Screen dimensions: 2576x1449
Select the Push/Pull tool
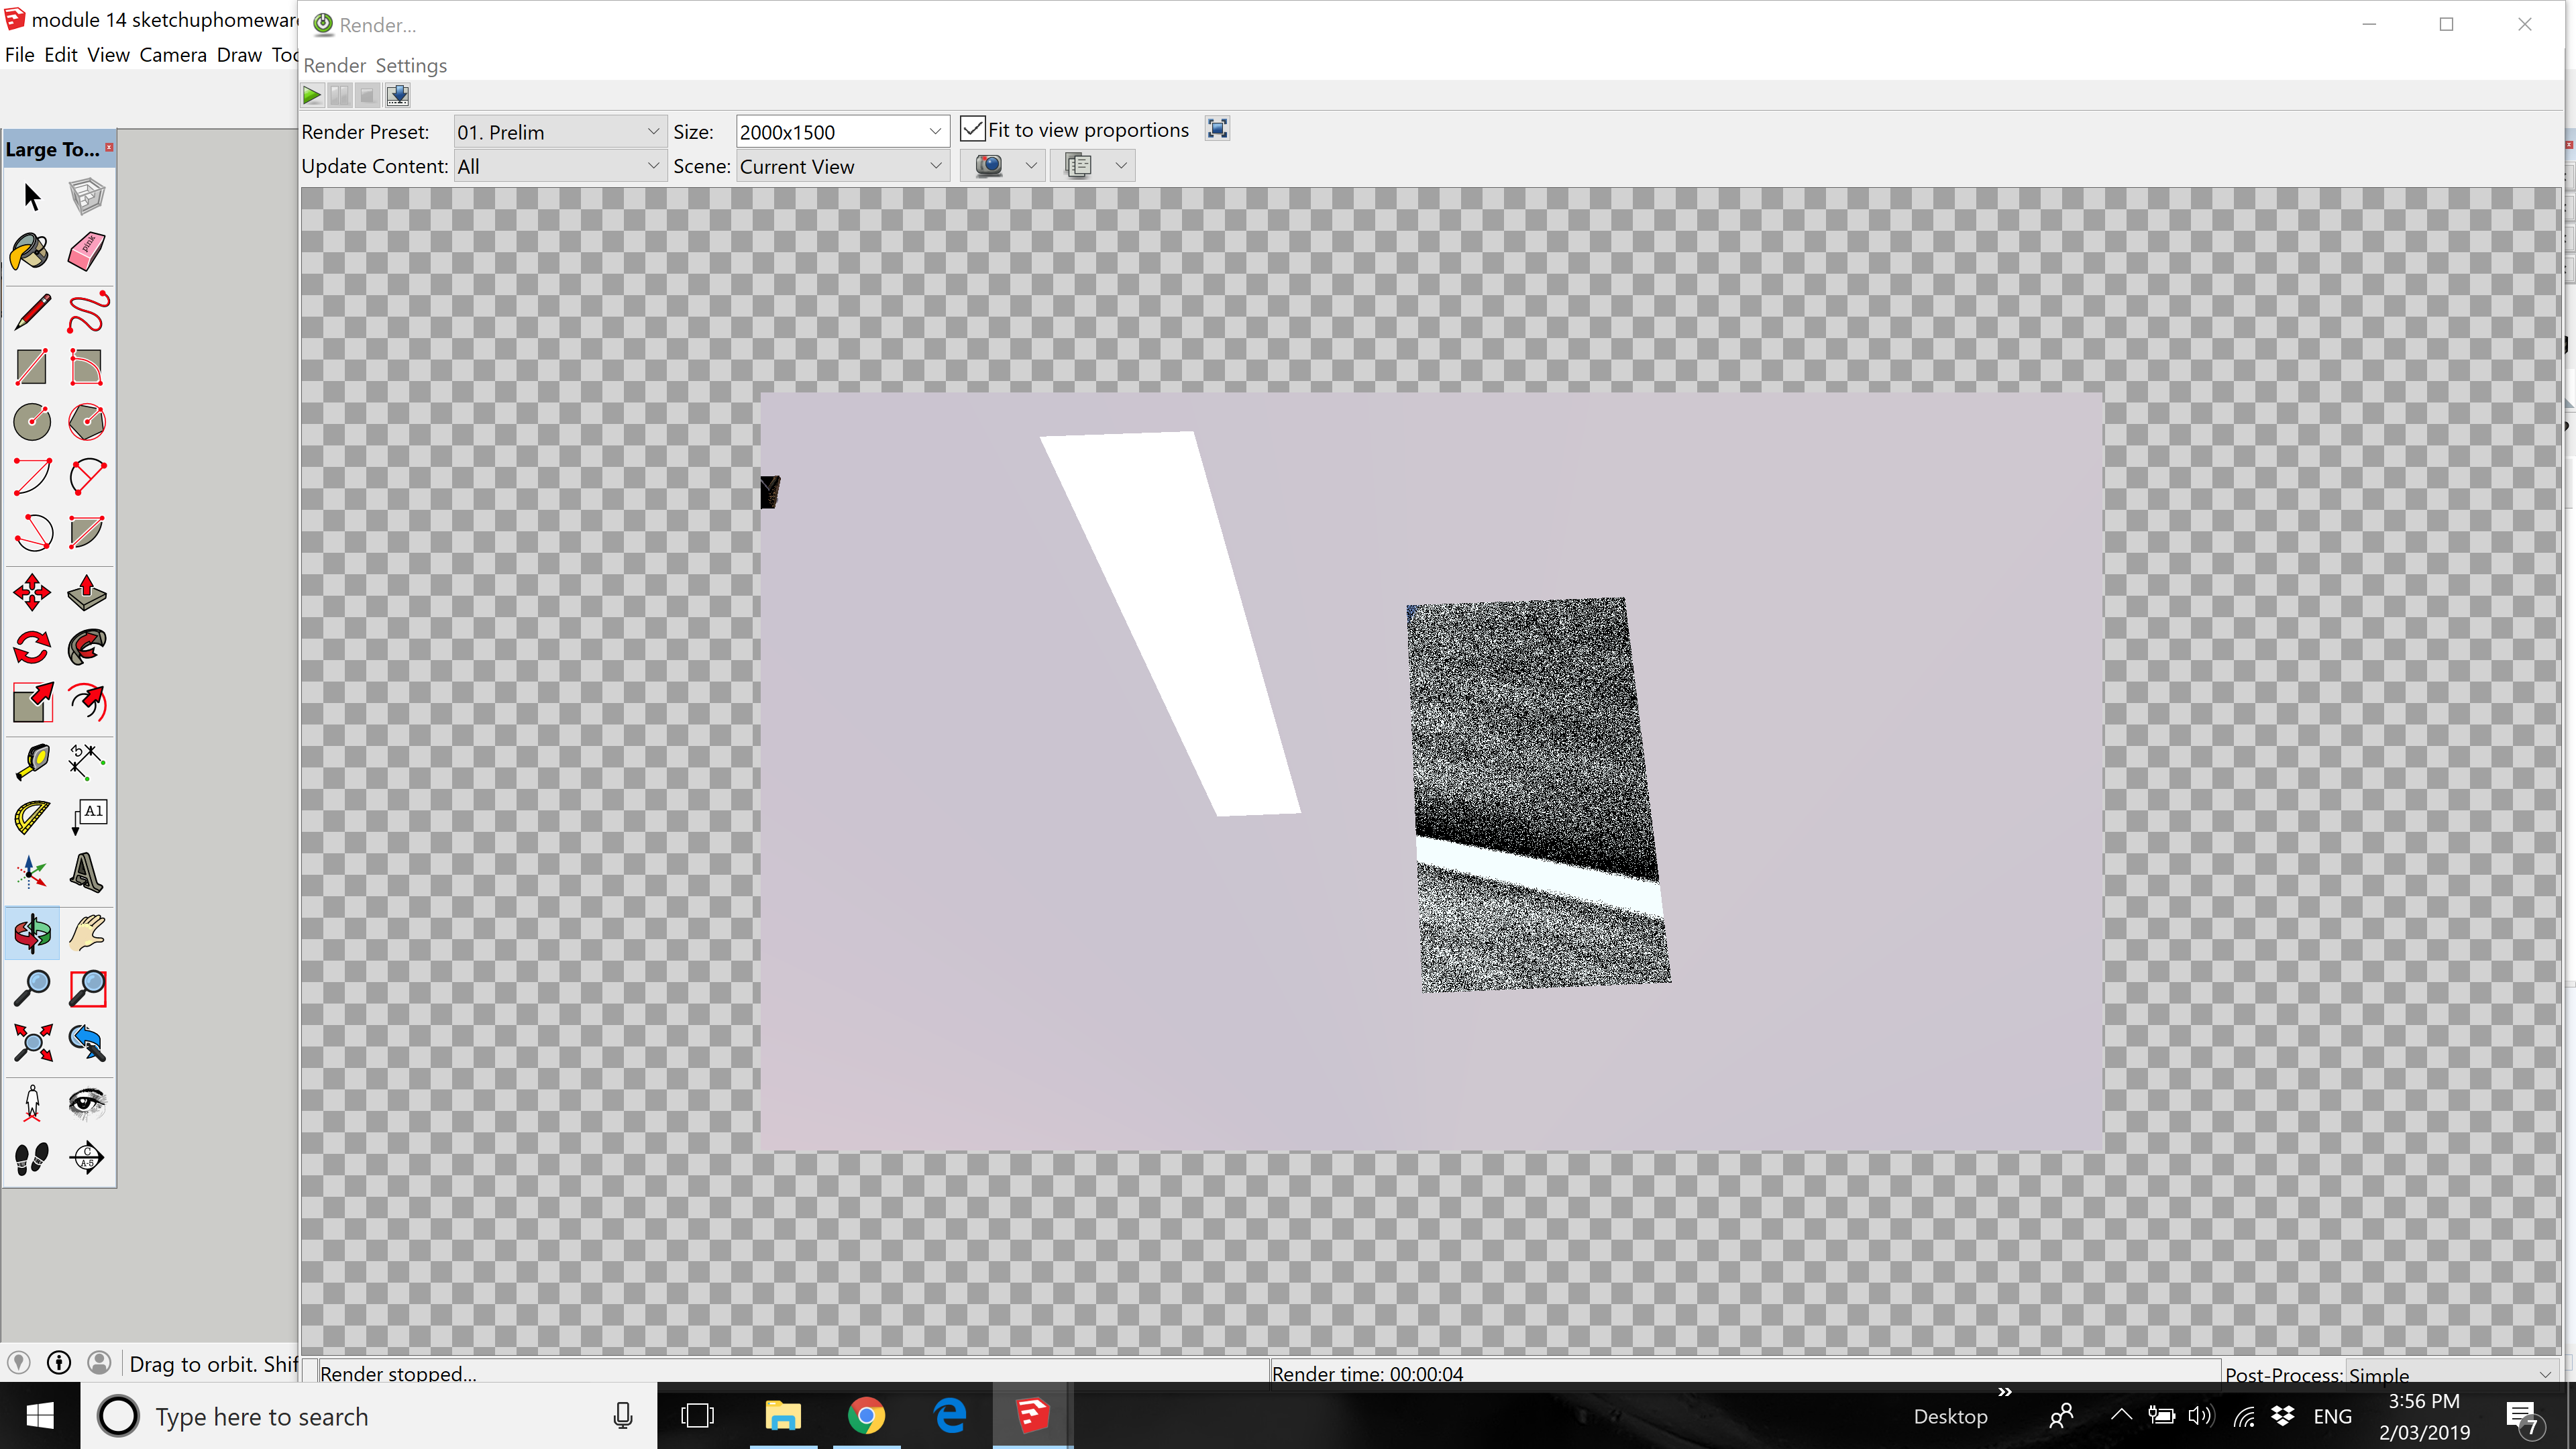click(x=87, y=593)
